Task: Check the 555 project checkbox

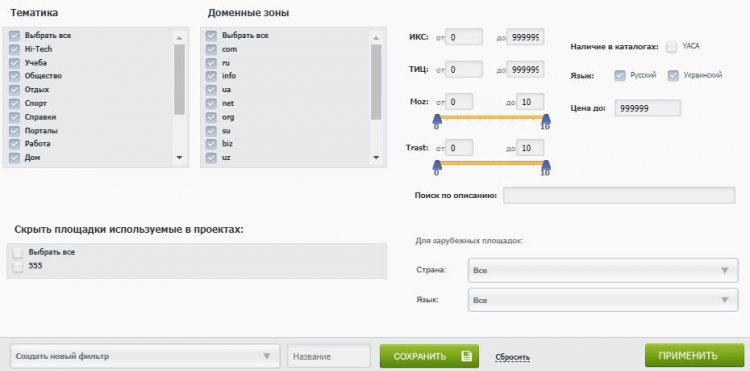Action: [x=18, y=266]
